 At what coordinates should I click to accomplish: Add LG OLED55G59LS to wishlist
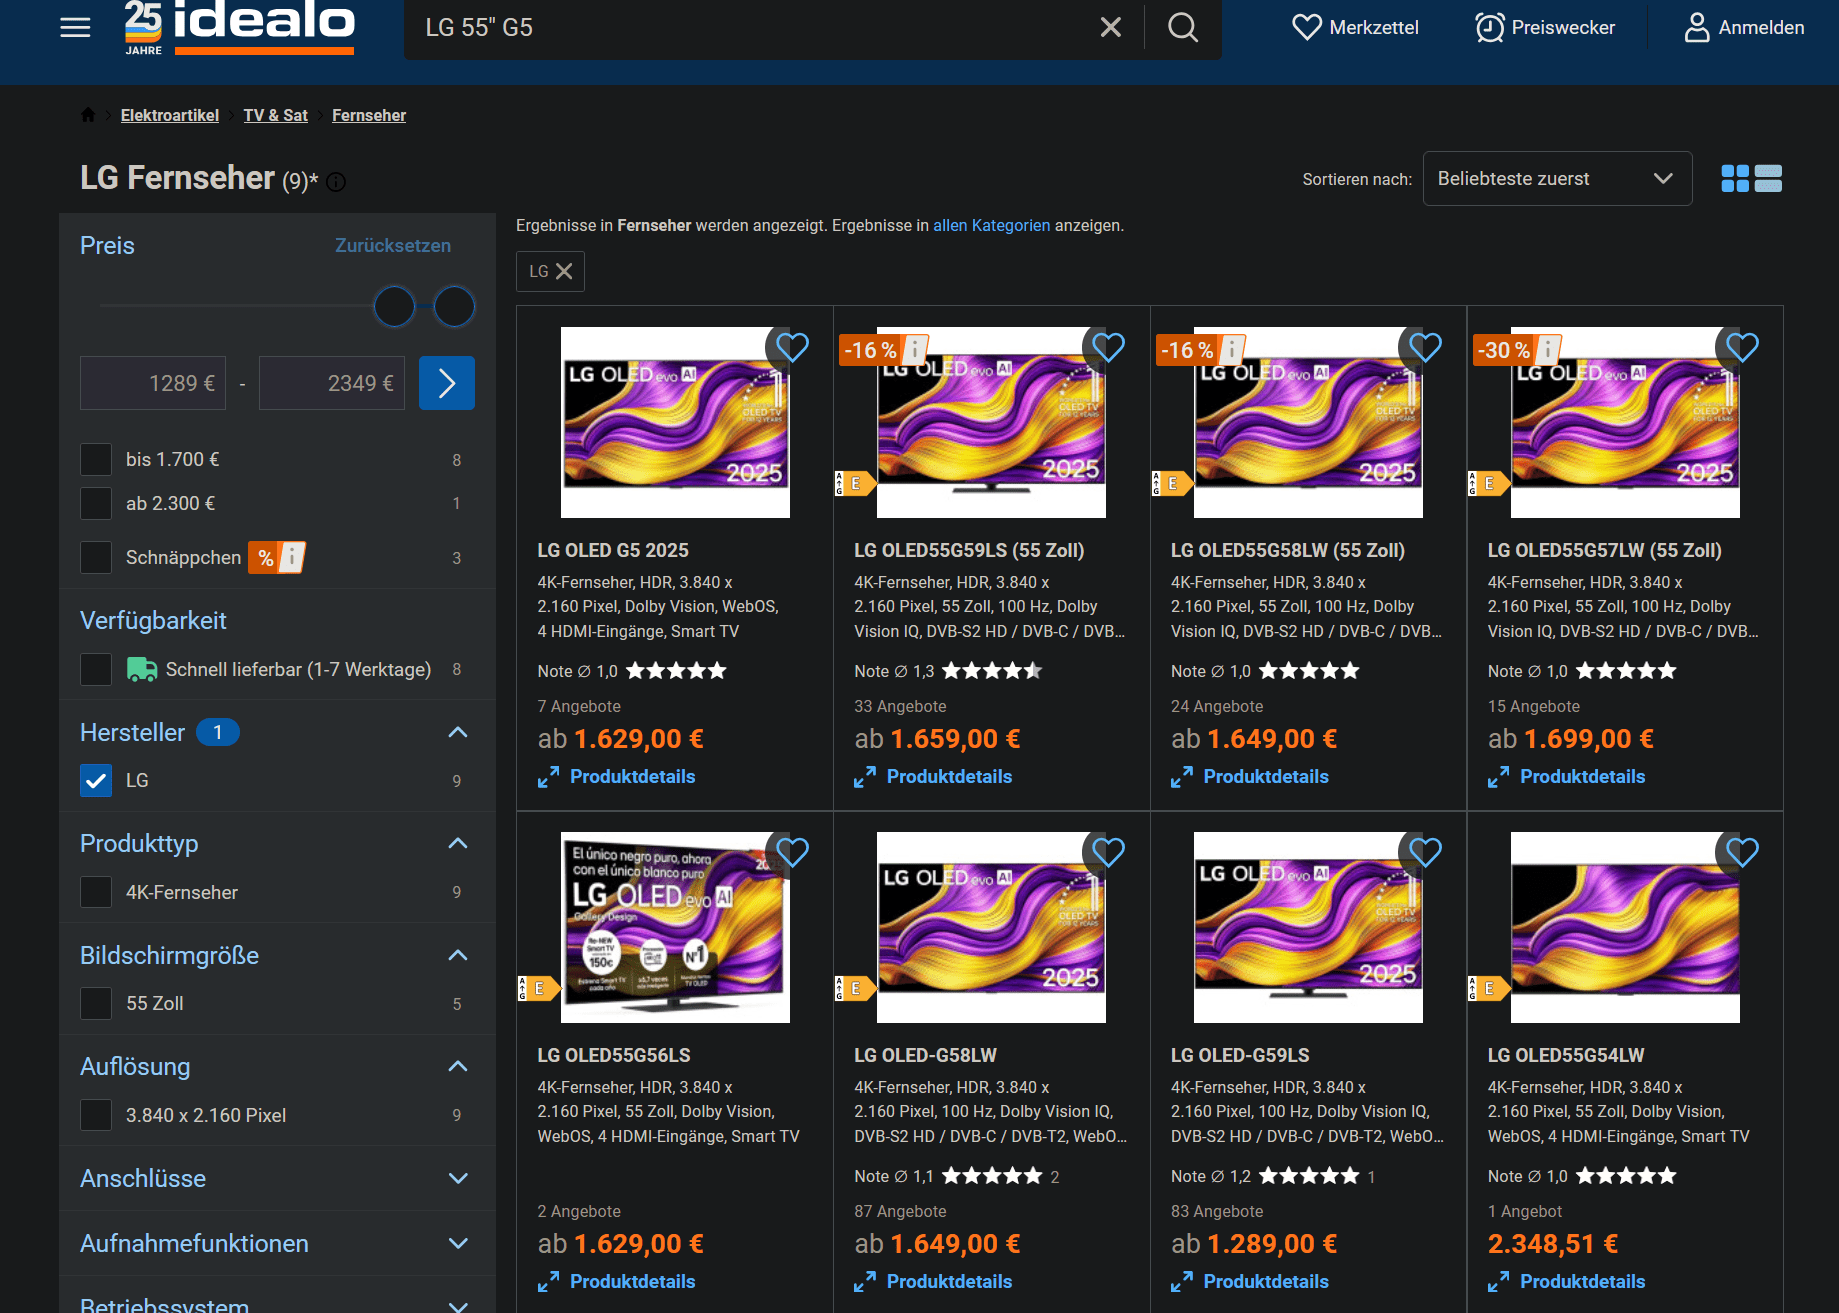point(1109,347)
